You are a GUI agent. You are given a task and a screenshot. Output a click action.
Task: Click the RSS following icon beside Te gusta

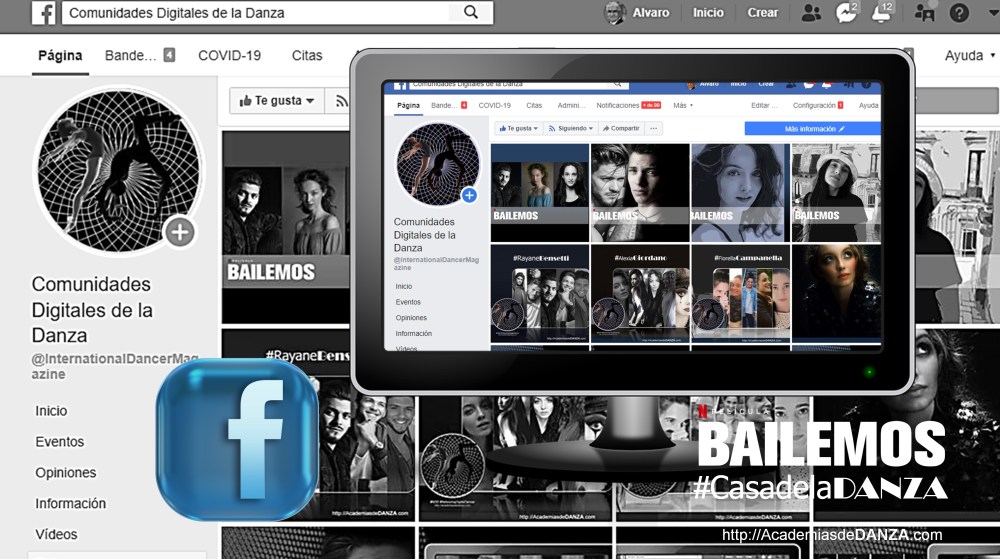[x=341, y=101]
